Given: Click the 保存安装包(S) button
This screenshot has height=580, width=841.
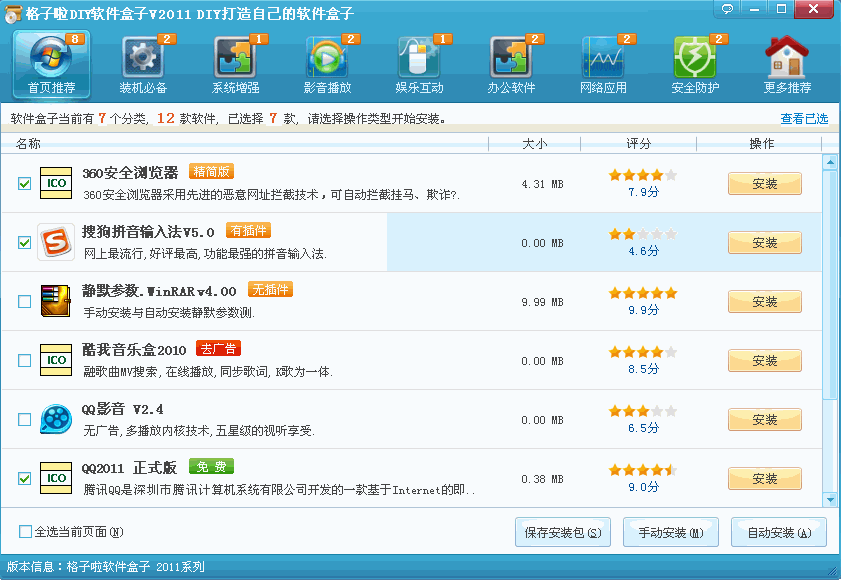Looking at the screenshot, I should [563, 532].
